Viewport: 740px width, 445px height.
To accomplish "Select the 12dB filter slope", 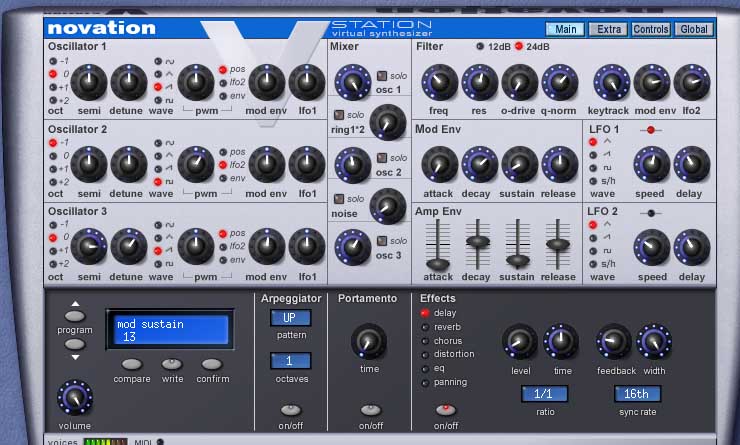I will 480,46.
